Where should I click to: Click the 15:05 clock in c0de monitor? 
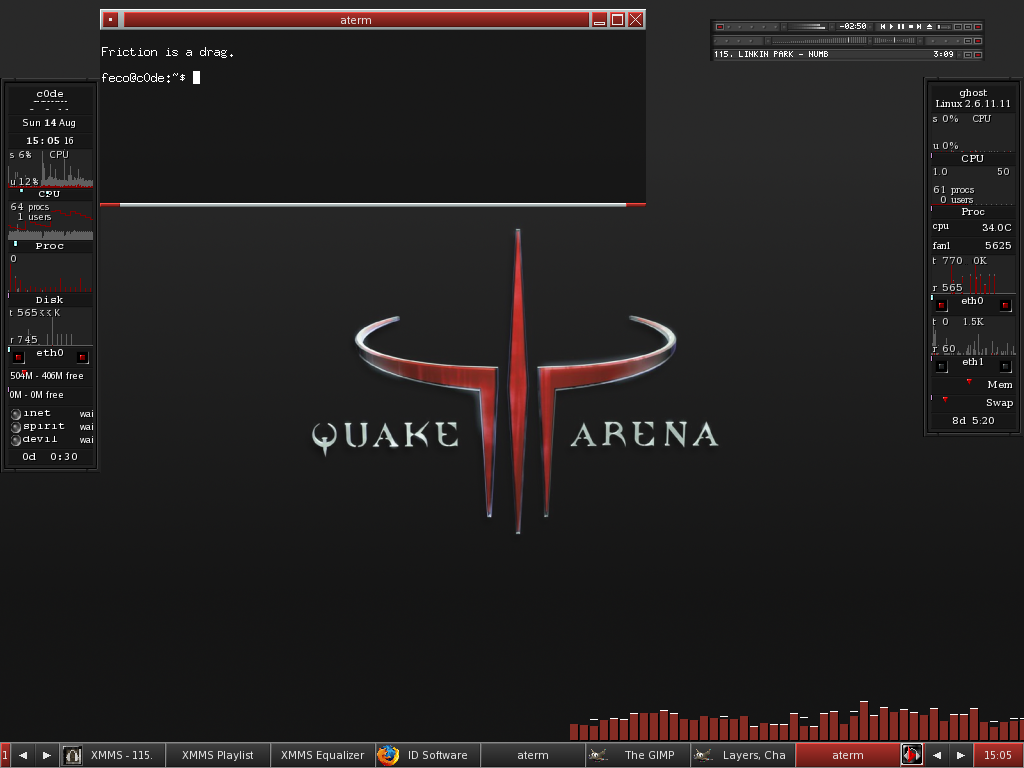[x=50, y=140]
